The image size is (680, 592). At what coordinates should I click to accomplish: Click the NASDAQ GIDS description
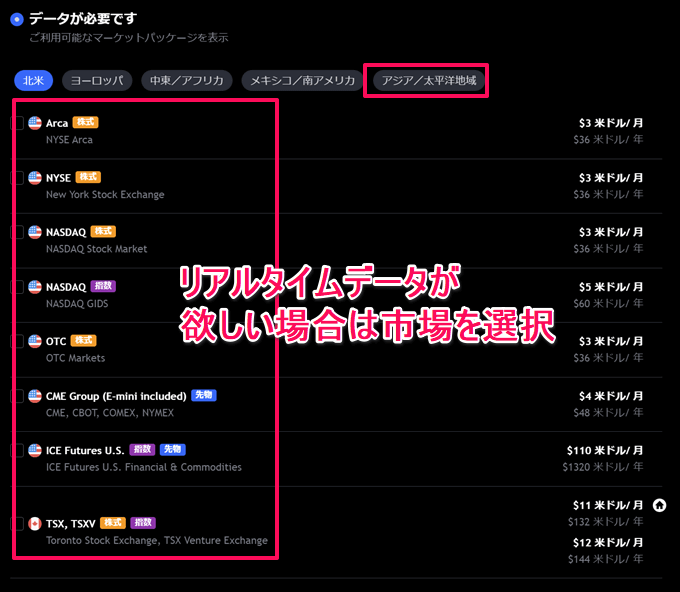point(77,304)
